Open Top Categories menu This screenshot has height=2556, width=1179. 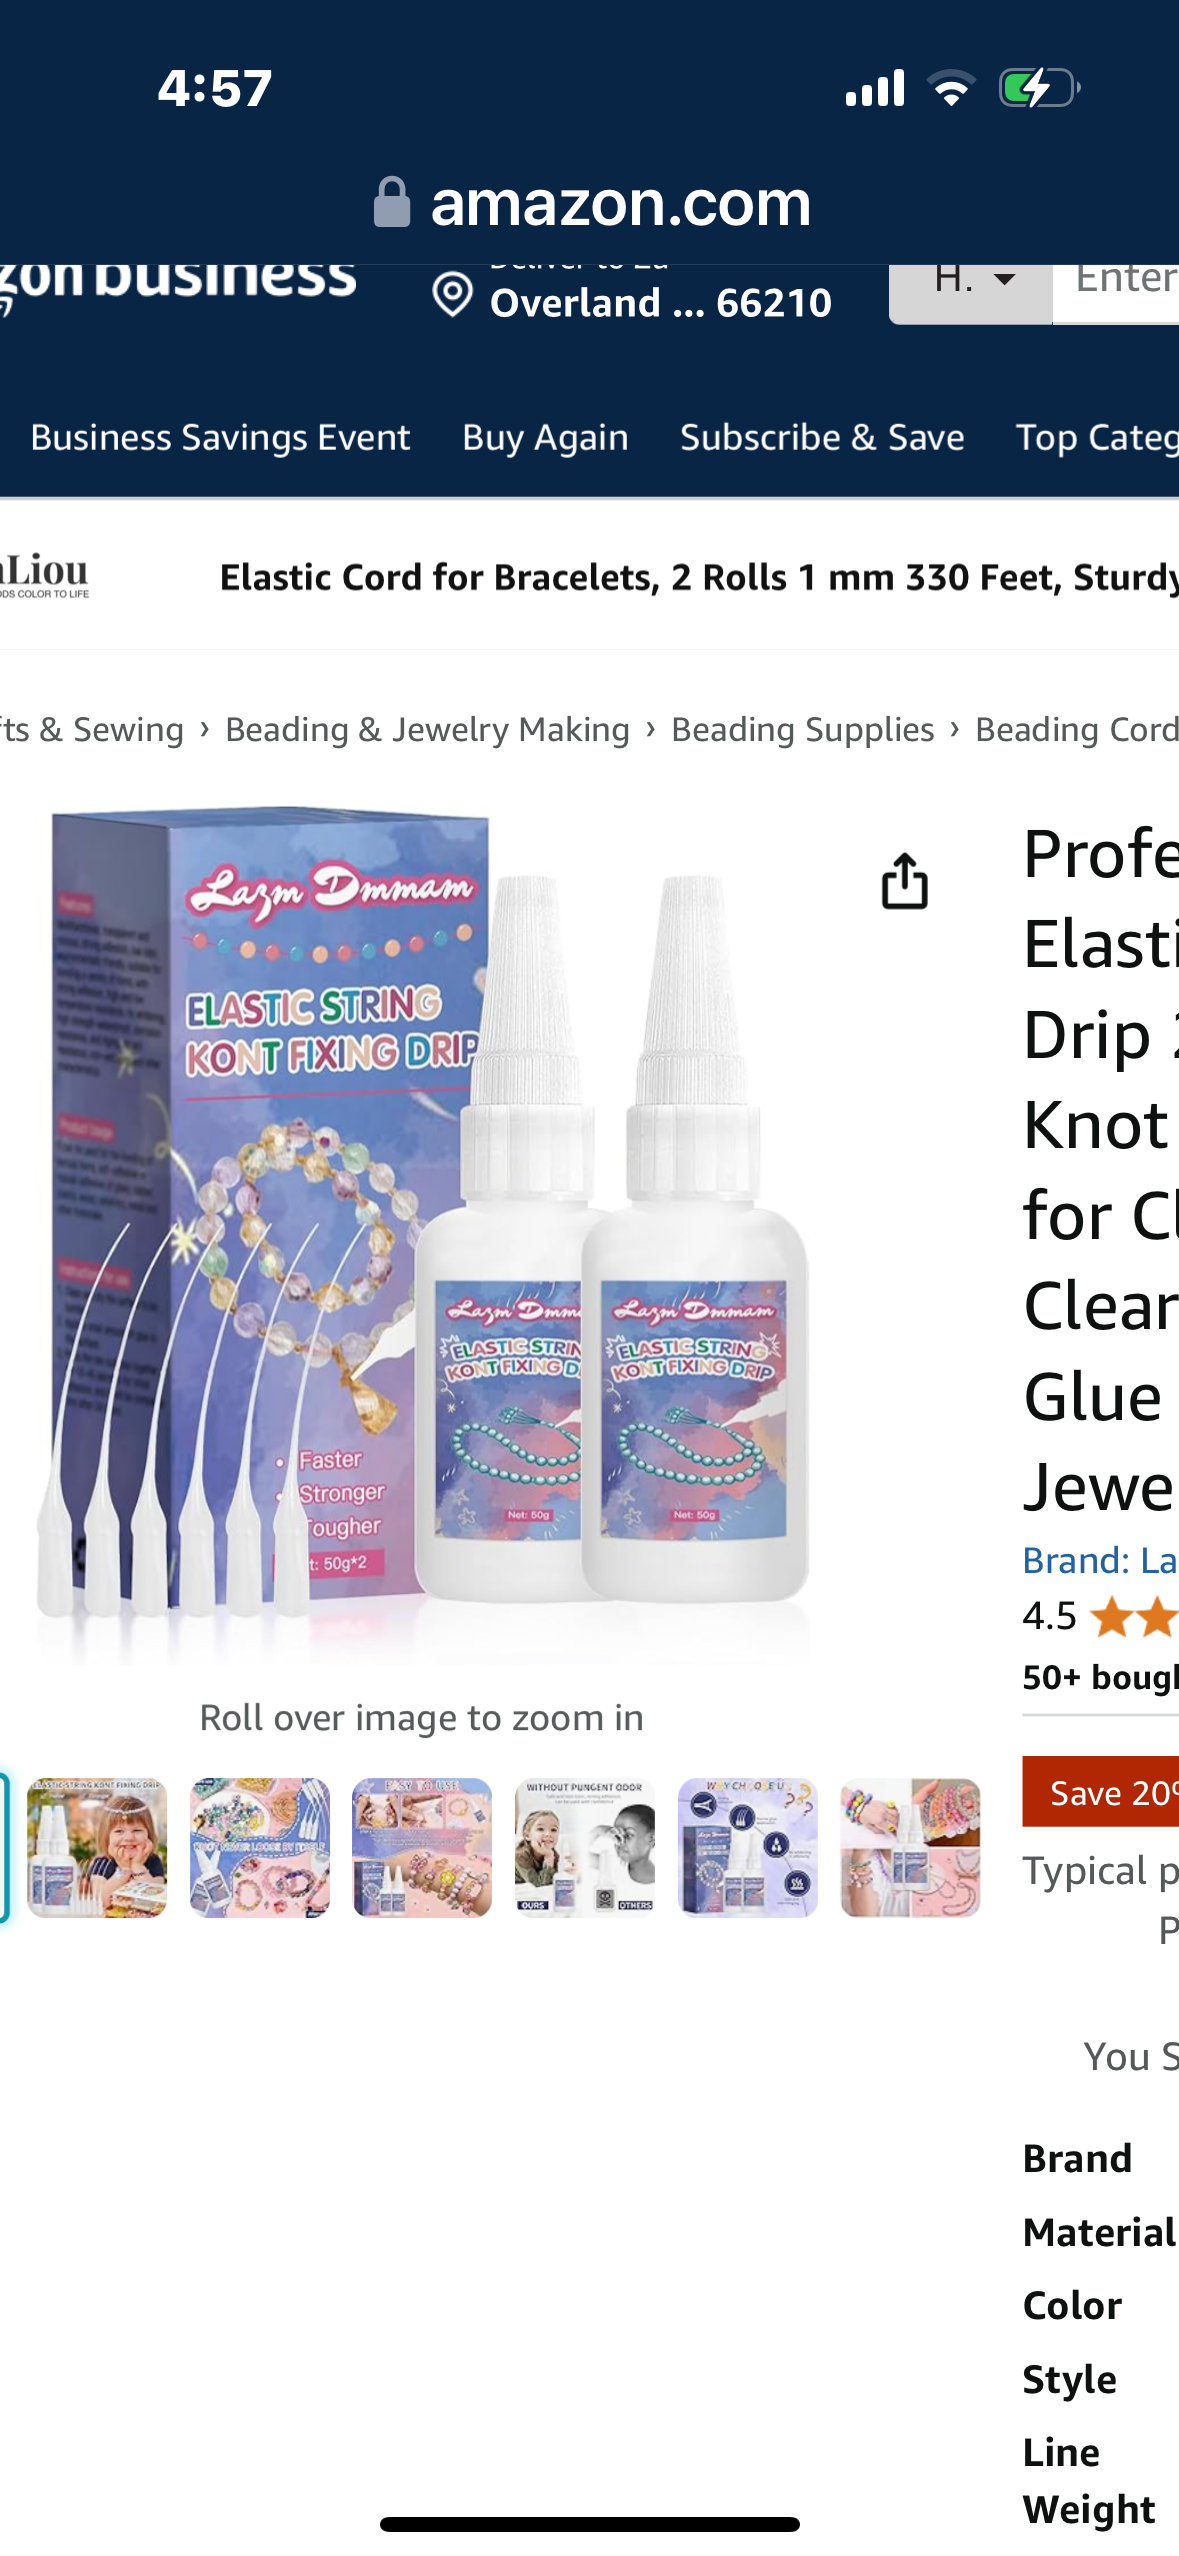pos(1097,438)
